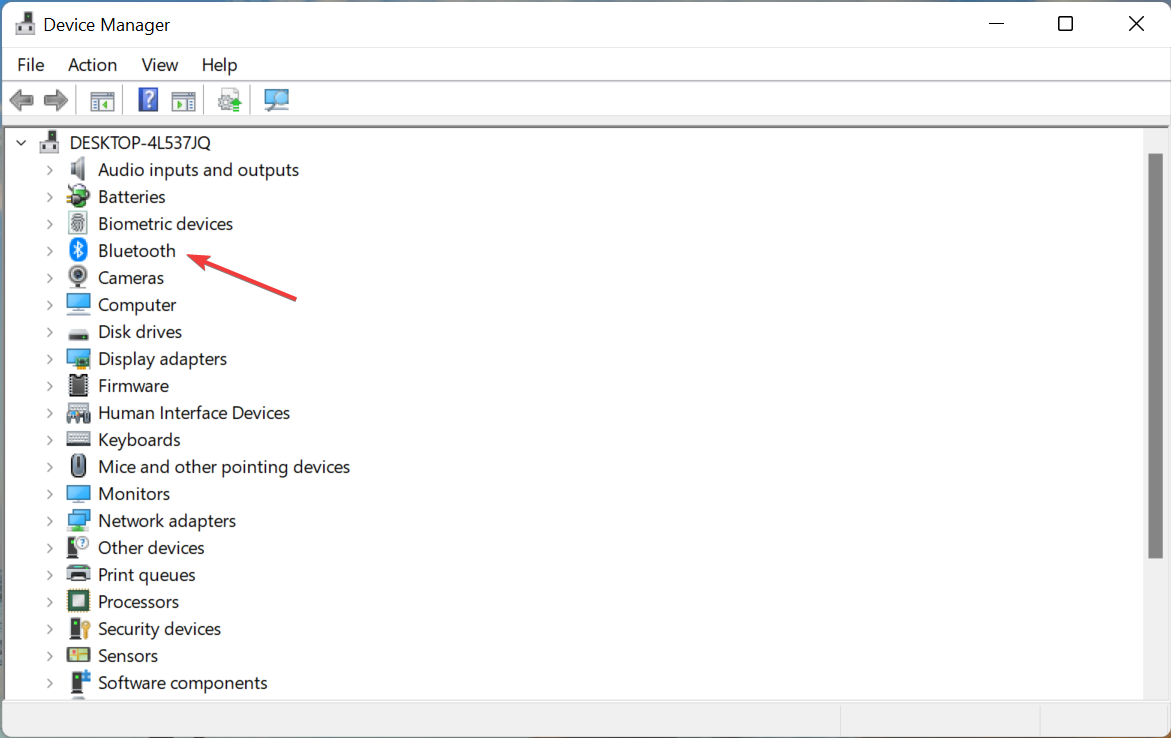Screen dimensions: 1171x738
Task: Select Human Interface Devices item
Action: [193, 412]
